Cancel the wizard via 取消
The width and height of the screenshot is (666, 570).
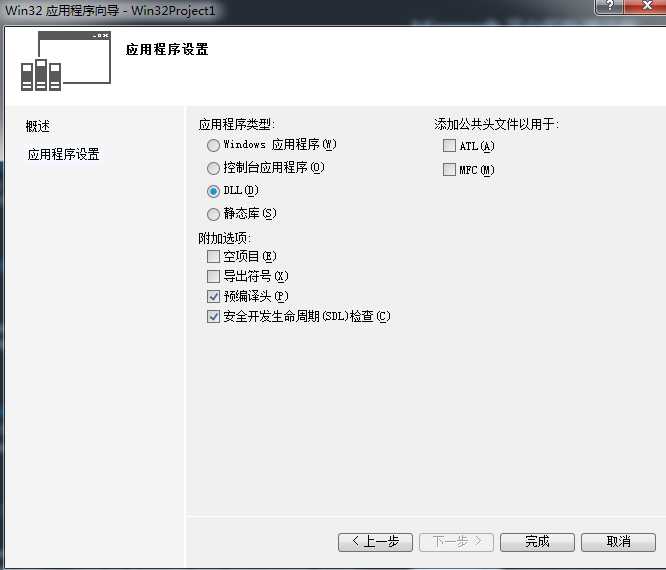click(x=618, y=542)
